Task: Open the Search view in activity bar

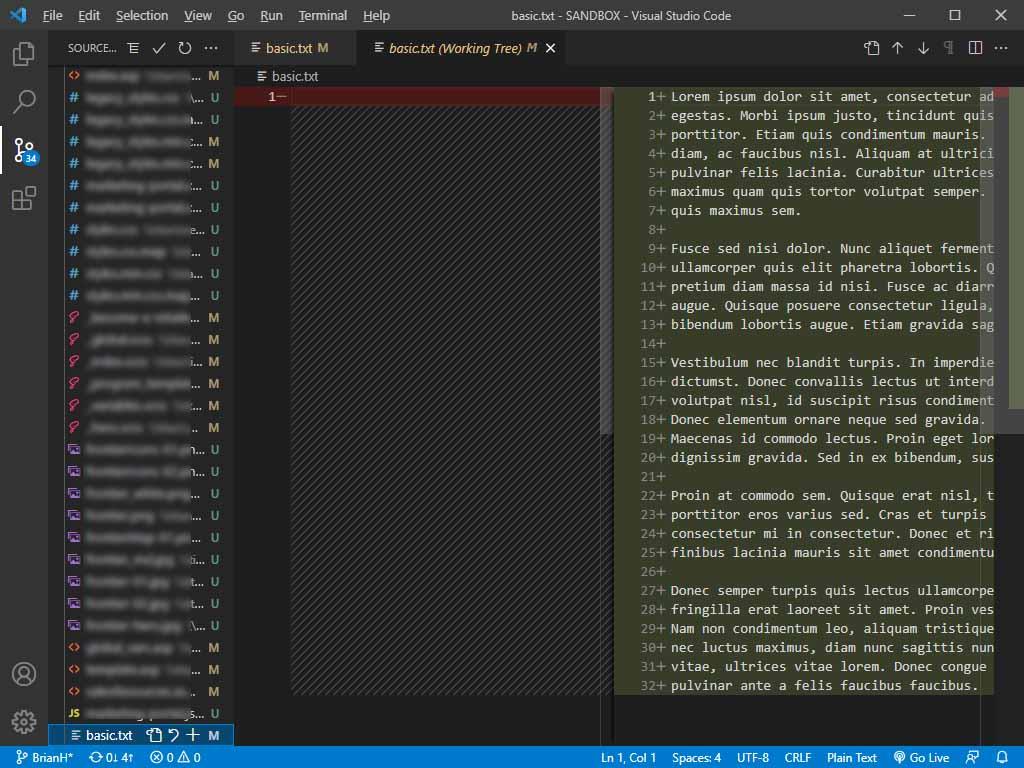Action: click(x=24, y=101)
